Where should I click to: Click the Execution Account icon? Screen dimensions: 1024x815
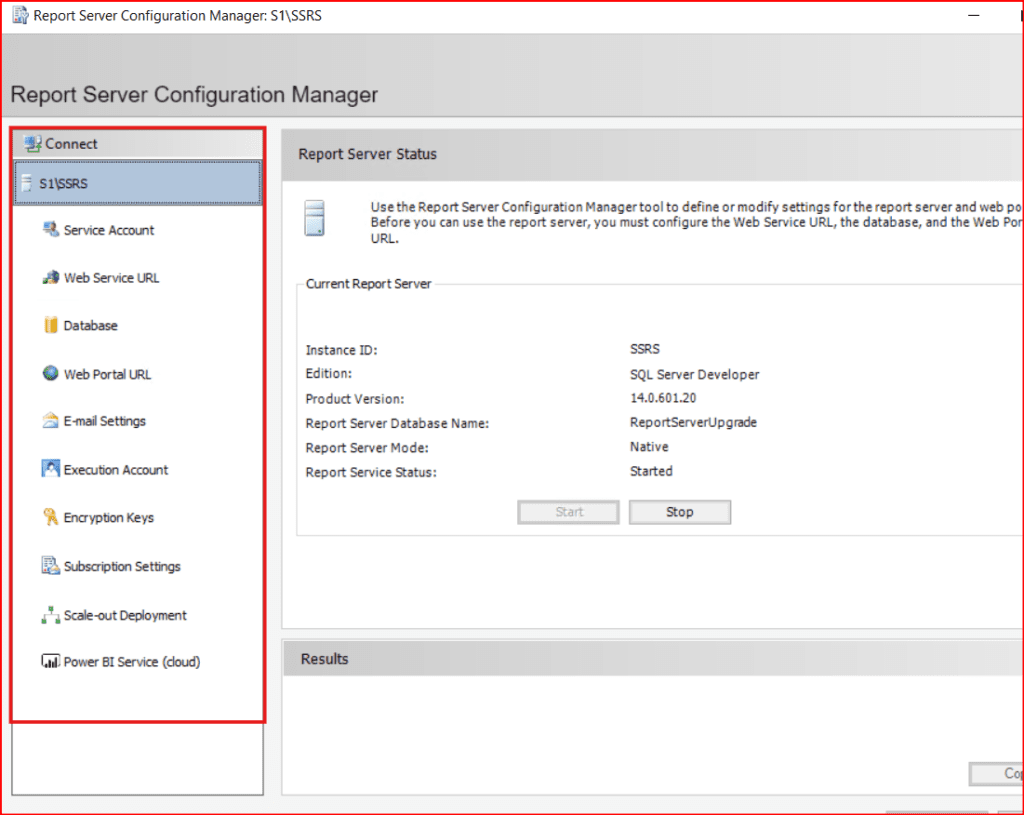pyautogui.click(x=50, y=469)
